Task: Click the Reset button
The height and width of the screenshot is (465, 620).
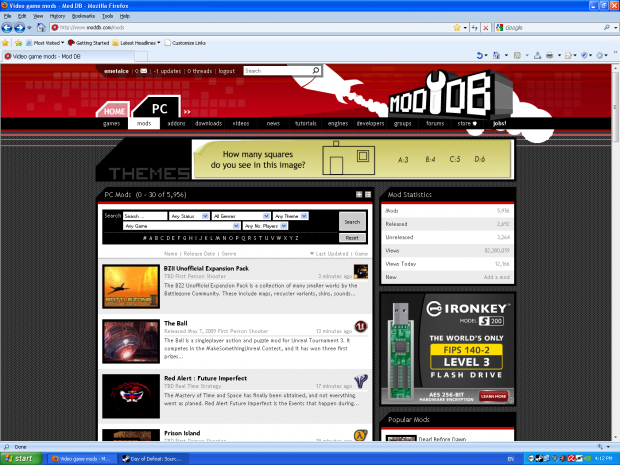Action: click(352, 238)
